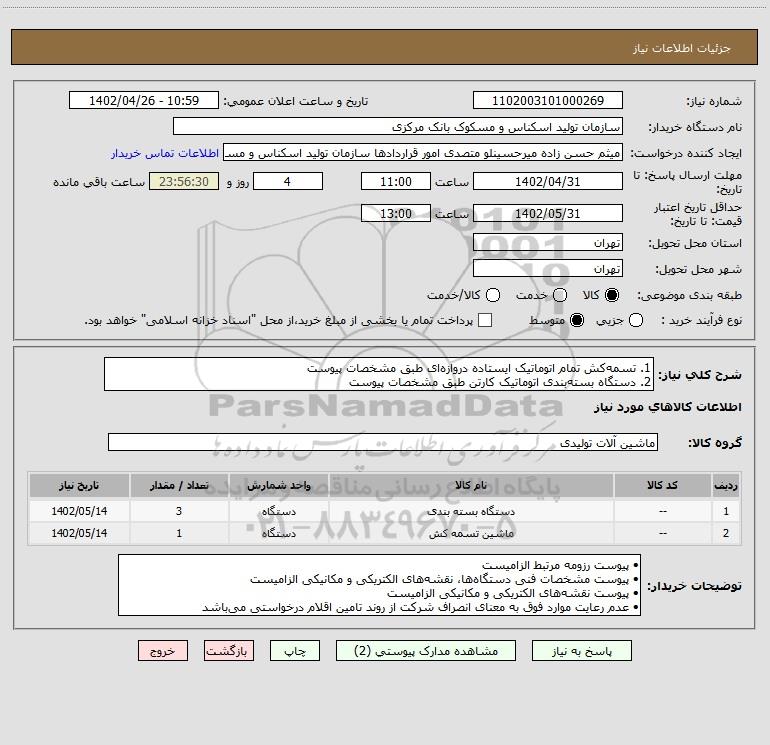Image resolution: width=770 pixels, height=745 pixels.
Task: Choose the متوسط purchase process radio
Action: 577,320
